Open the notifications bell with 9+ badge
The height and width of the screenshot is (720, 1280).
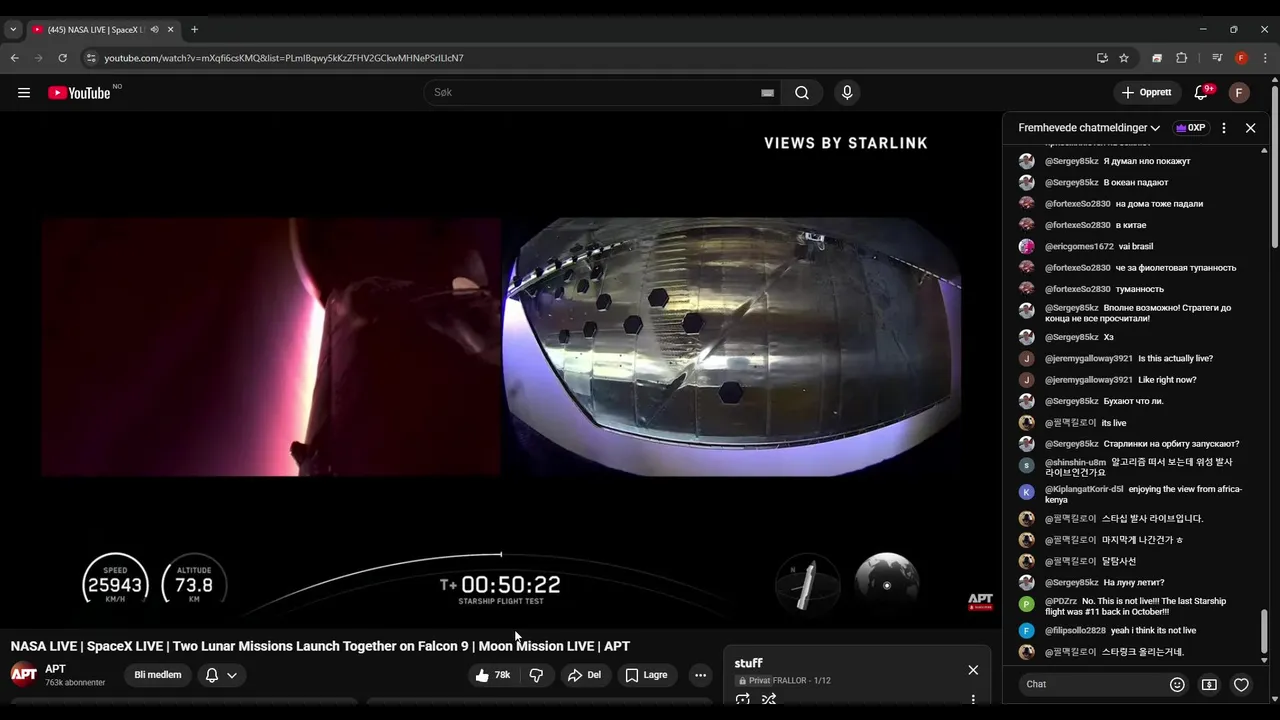click(x=1201, y=92)
